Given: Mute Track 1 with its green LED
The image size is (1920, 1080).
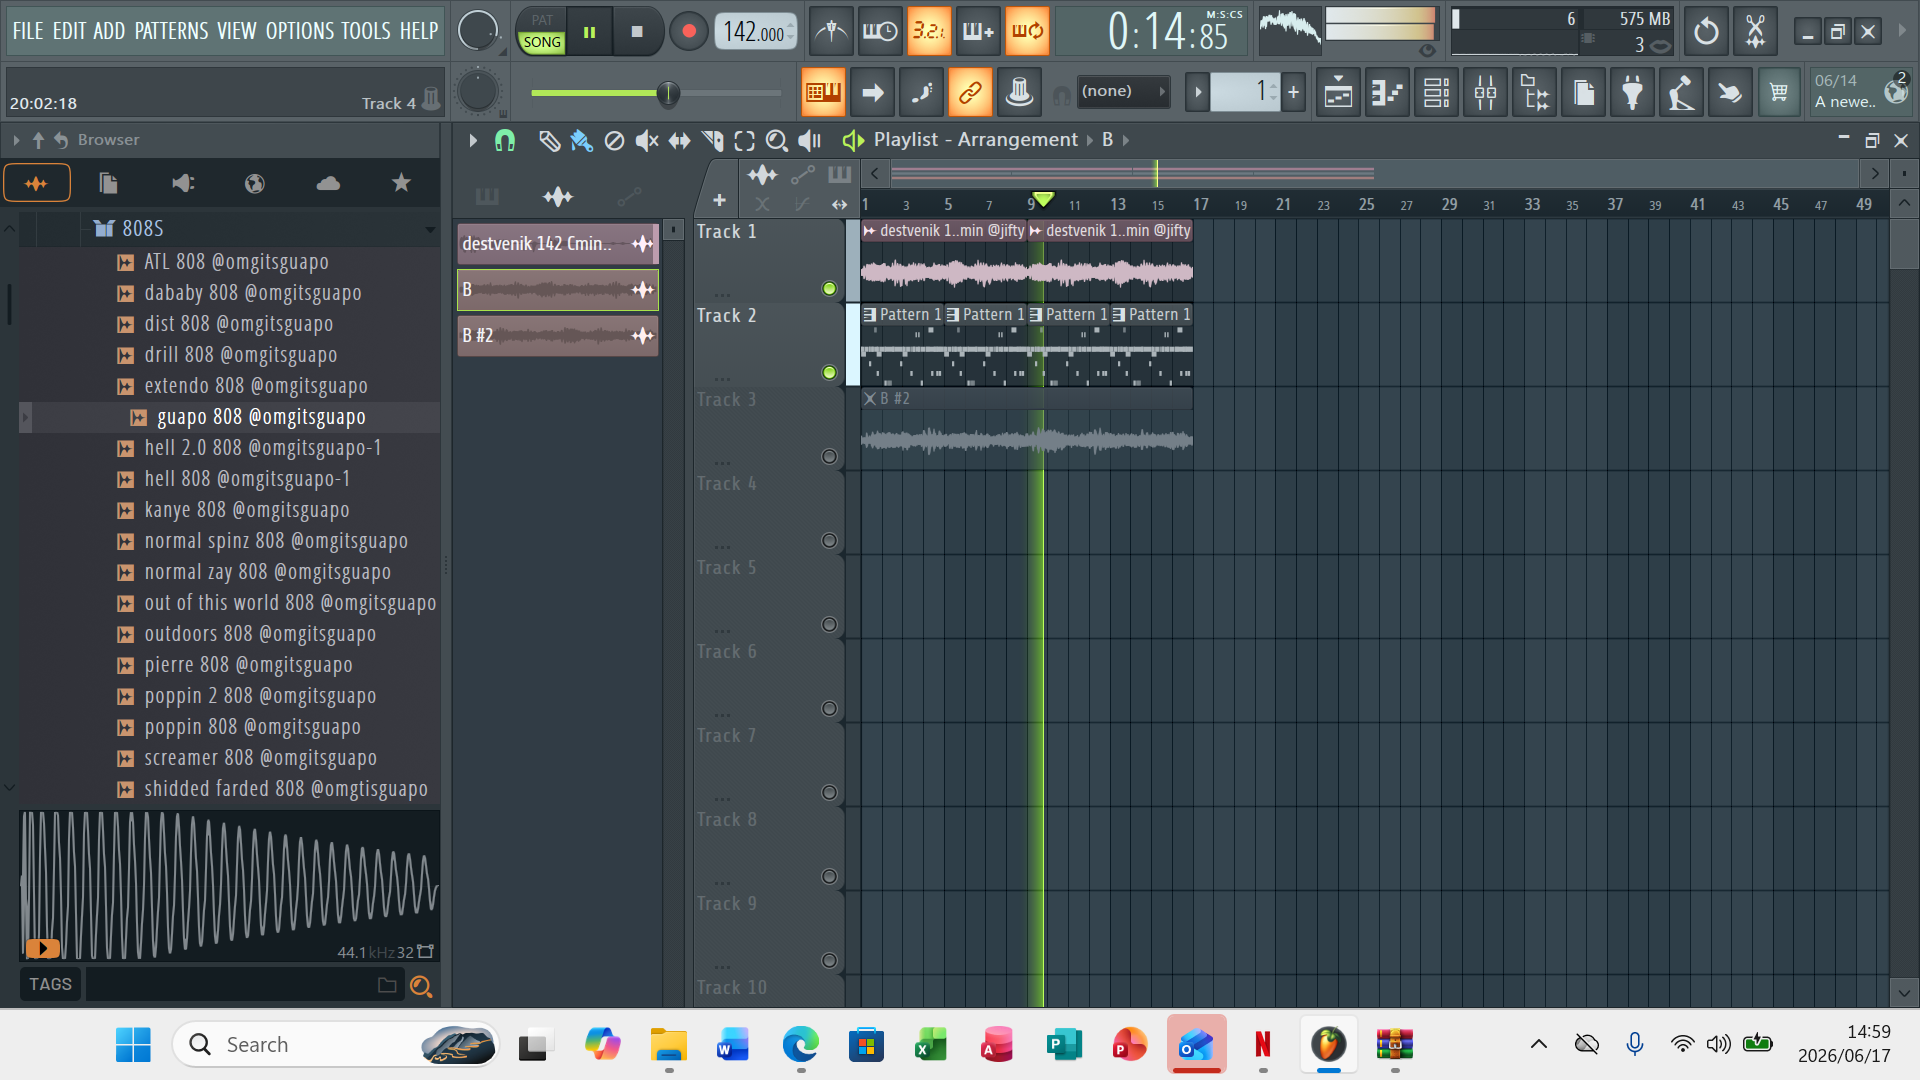Looking at the screenshot, I should point(829,289).
